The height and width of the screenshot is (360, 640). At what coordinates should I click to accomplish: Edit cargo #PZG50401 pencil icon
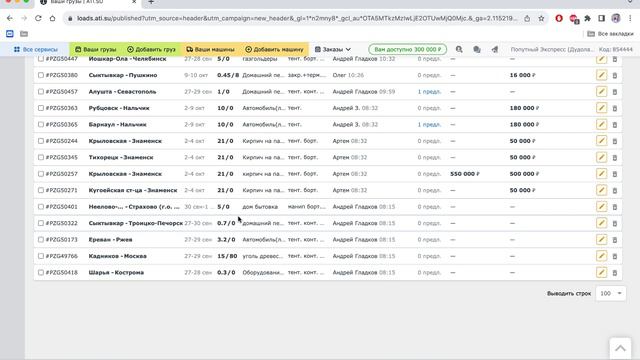pyautogui.click(x=601, y=207)
